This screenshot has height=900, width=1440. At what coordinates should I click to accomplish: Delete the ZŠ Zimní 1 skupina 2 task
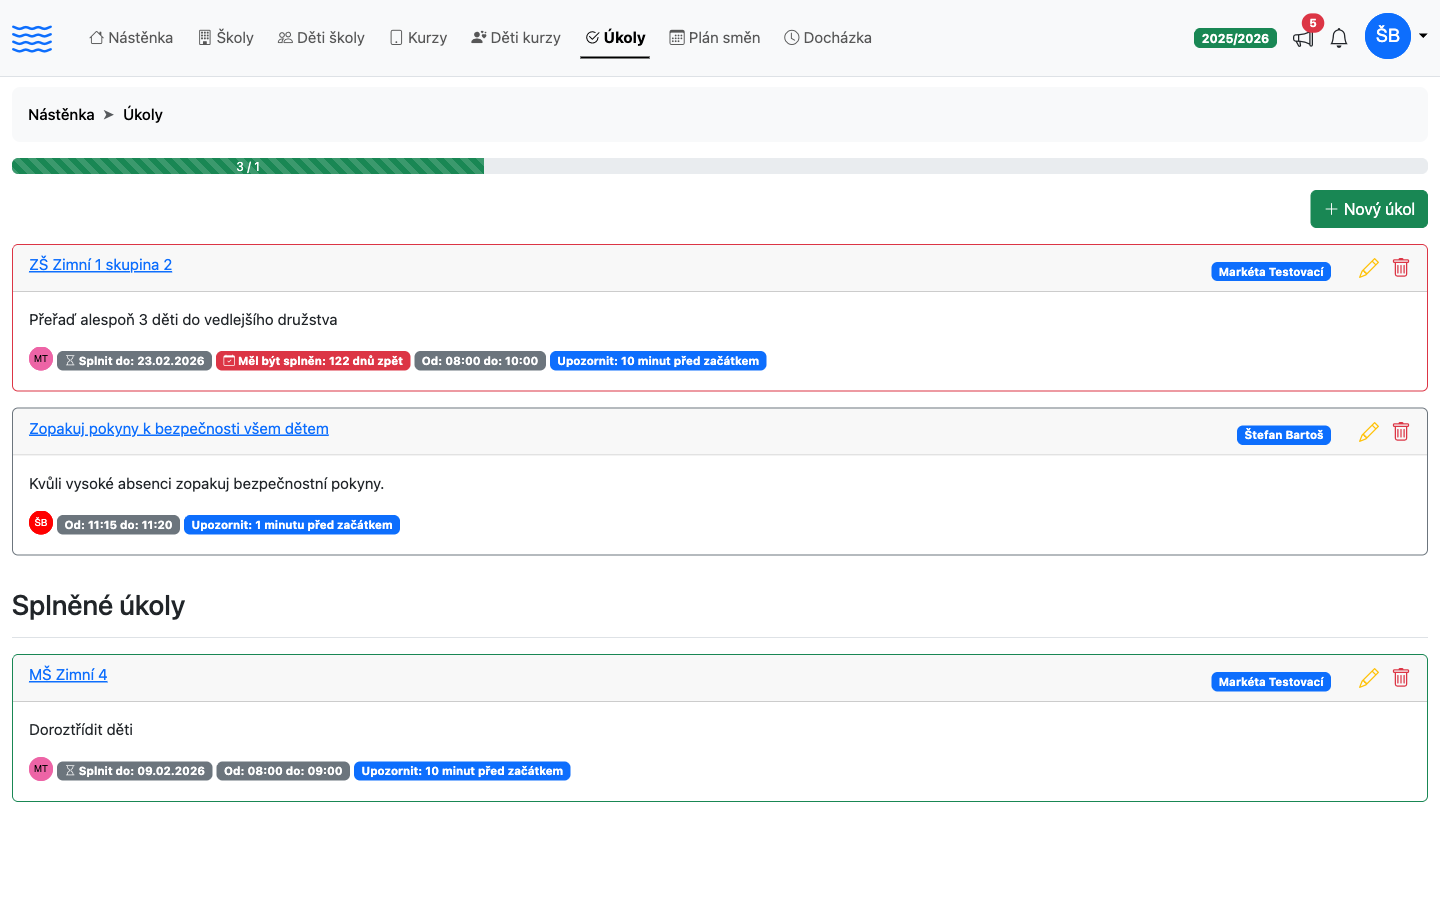point(1401,268)
